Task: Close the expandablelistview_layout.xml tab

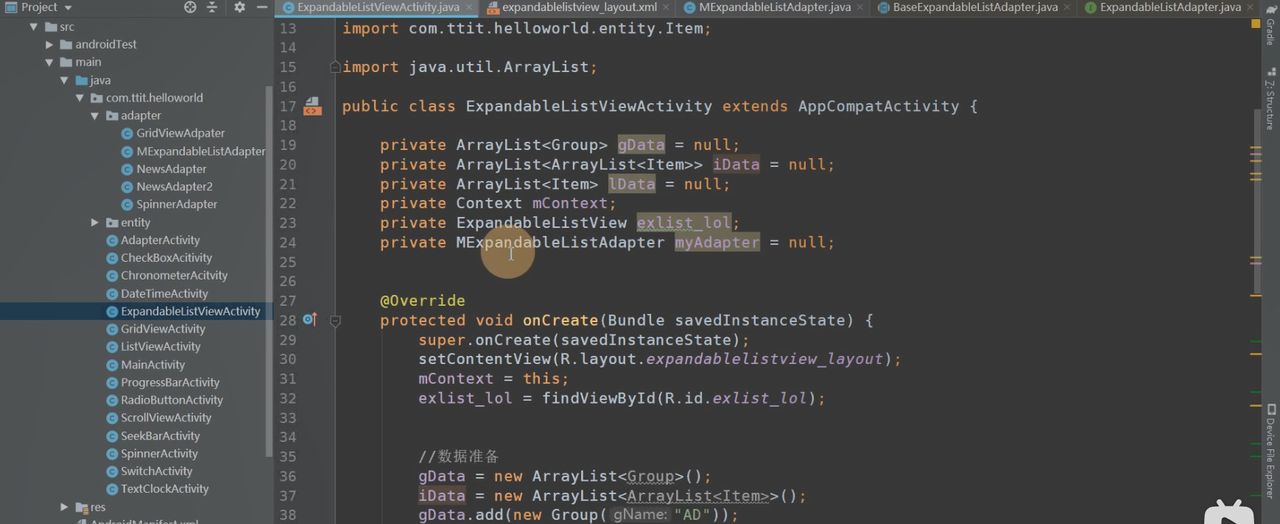Action: point(666,7)
